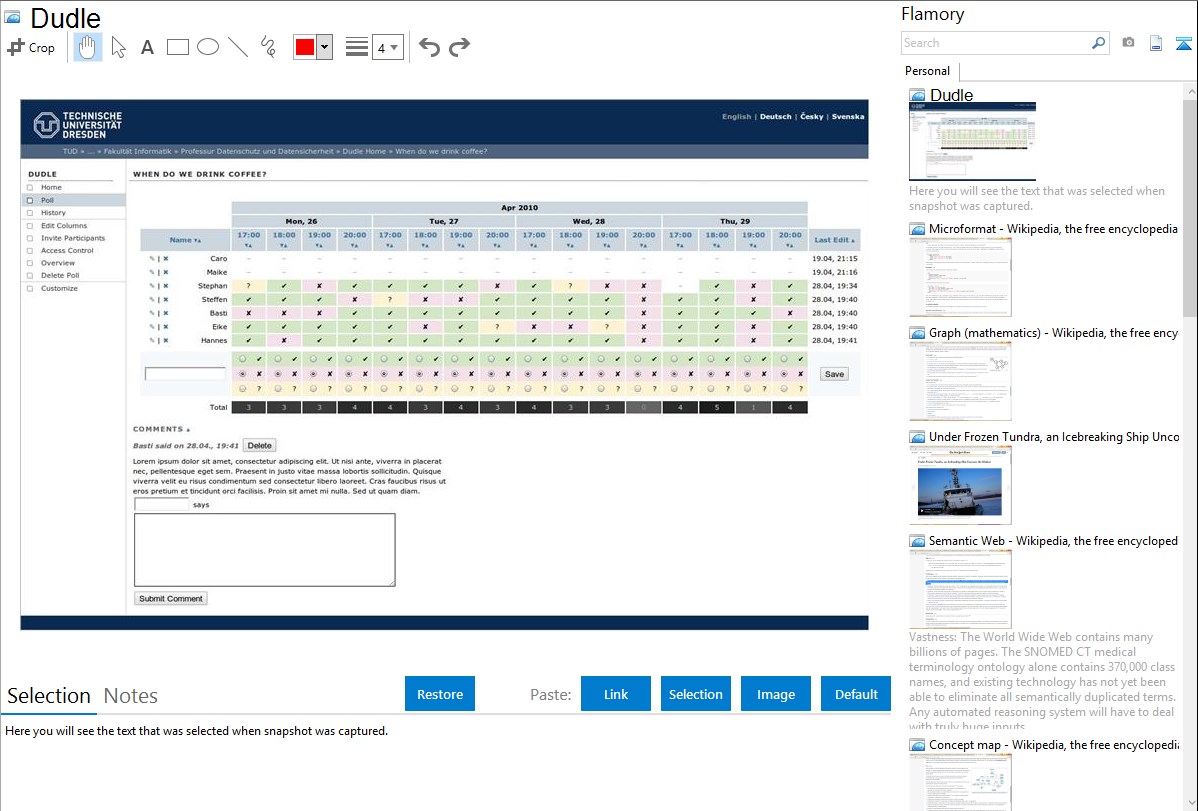This screenshot has height=811, width=1198.
Task: Open the Microformat Wikipedia thumbnail
Action: coord(960,277)
